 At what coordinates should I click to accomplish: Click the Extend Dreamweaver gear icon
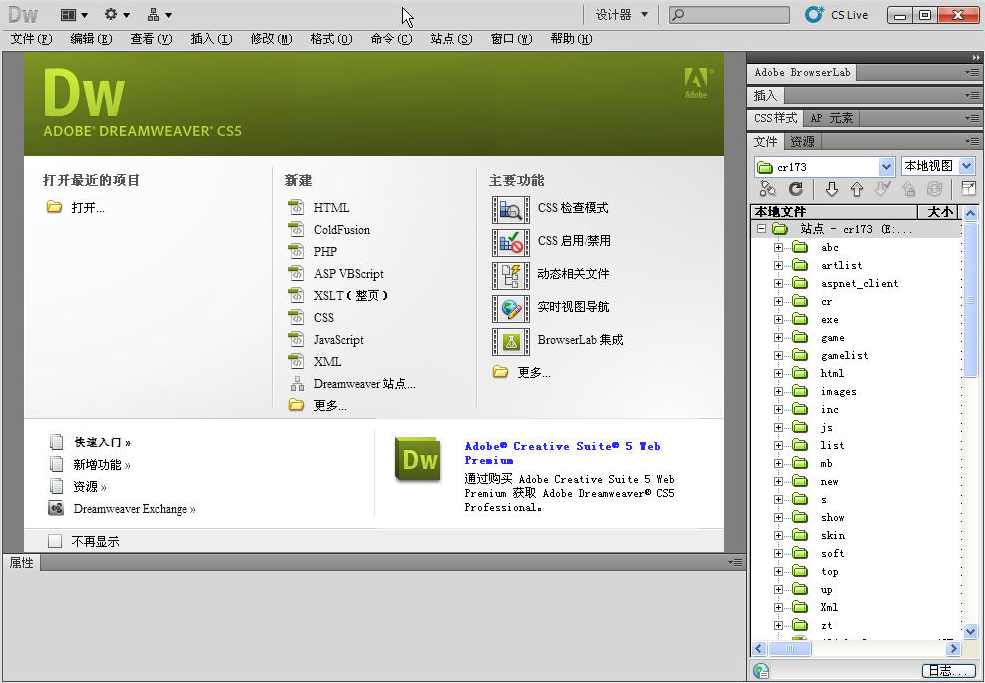pos(110,14)
